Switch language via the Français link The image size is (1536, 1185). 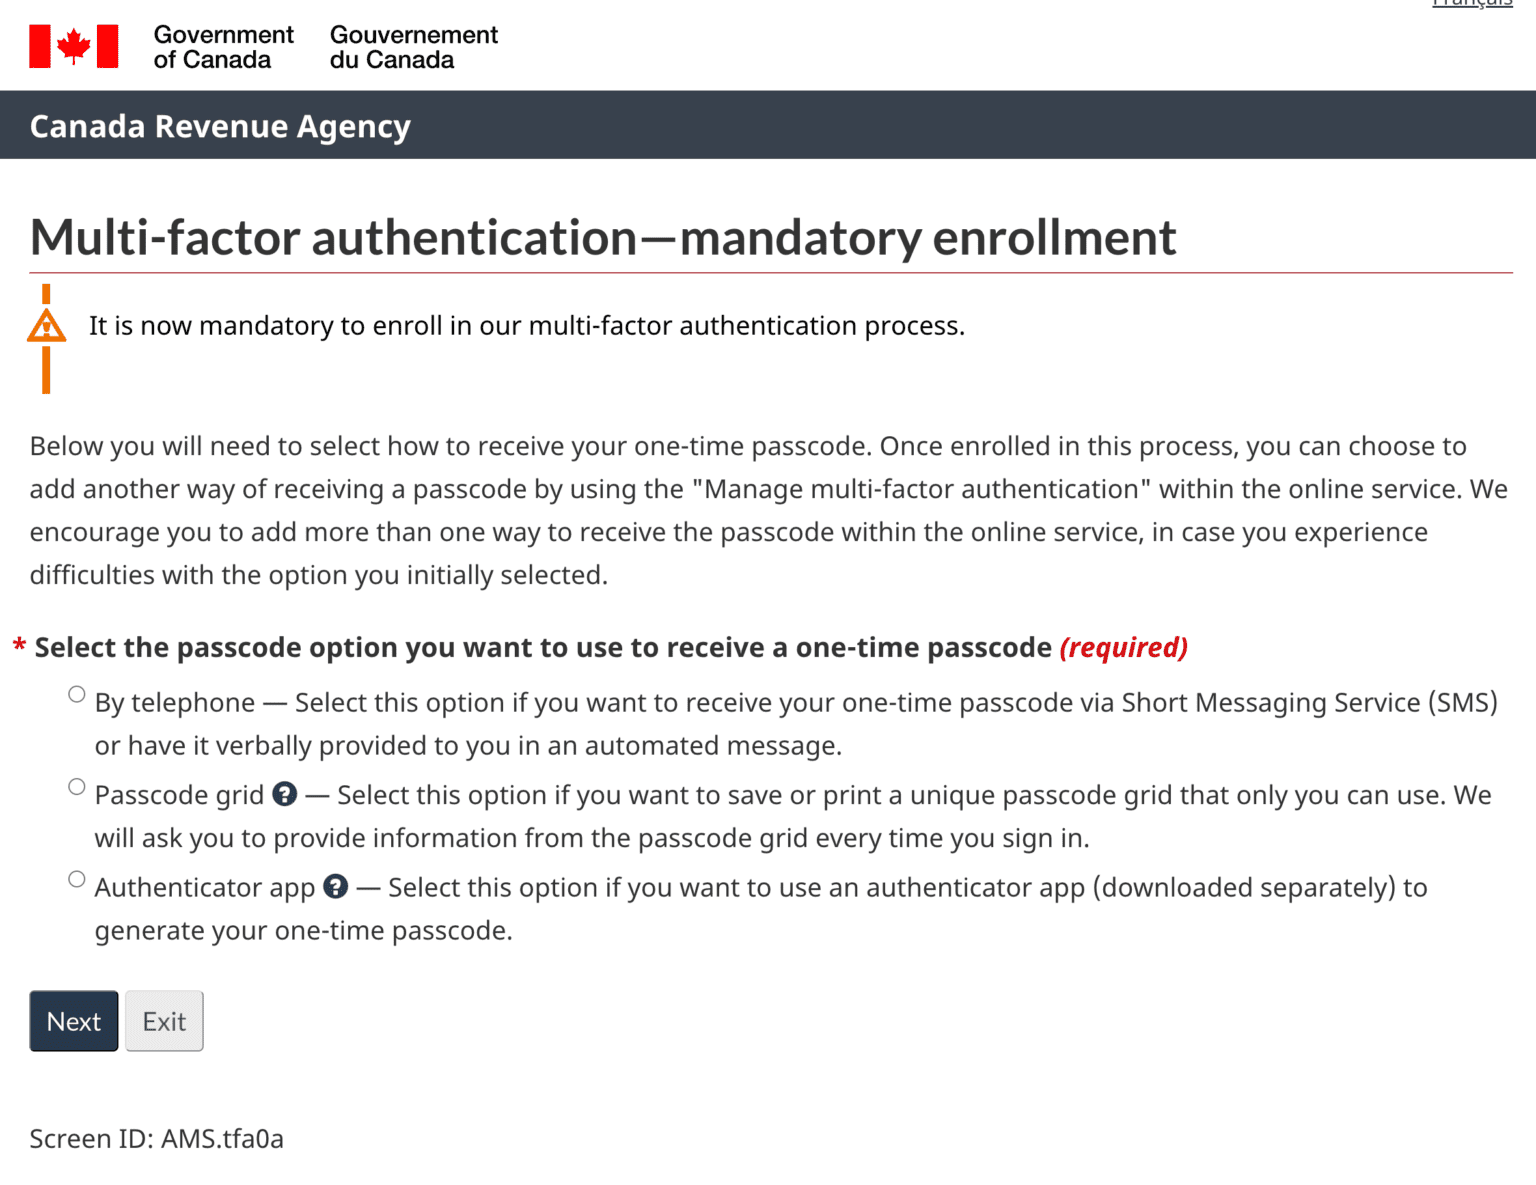point(1472,4)
